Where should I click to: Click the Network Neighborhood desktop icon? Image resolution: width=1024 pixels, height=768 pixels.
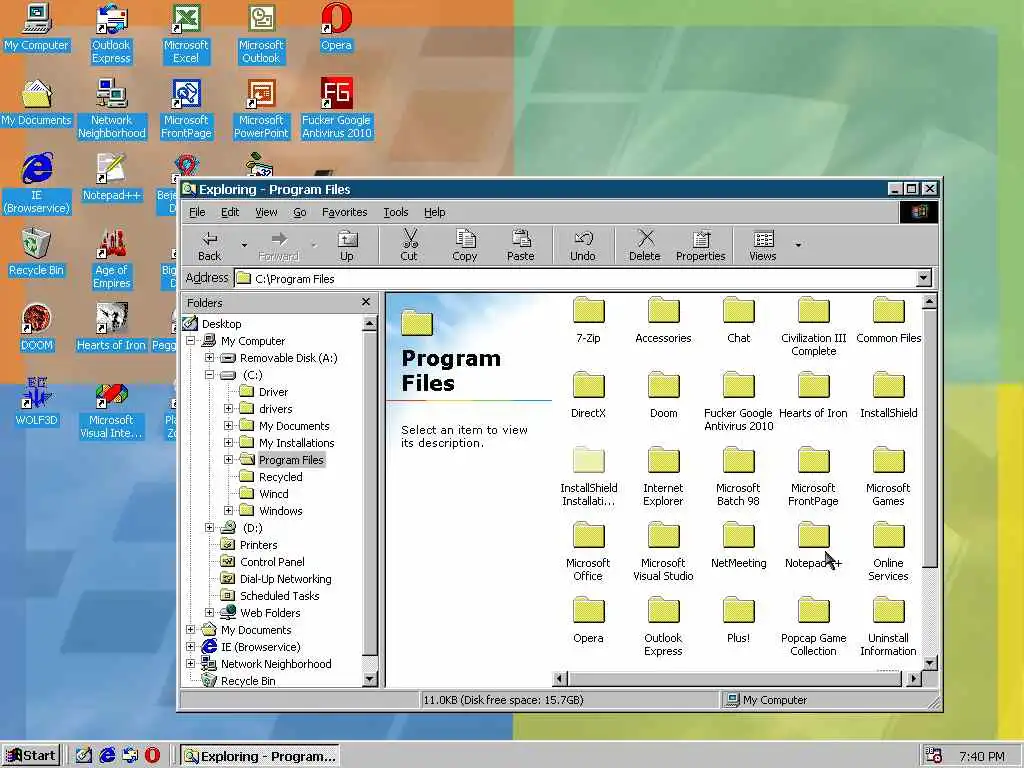pyautogui.click(x=112, y=109)
